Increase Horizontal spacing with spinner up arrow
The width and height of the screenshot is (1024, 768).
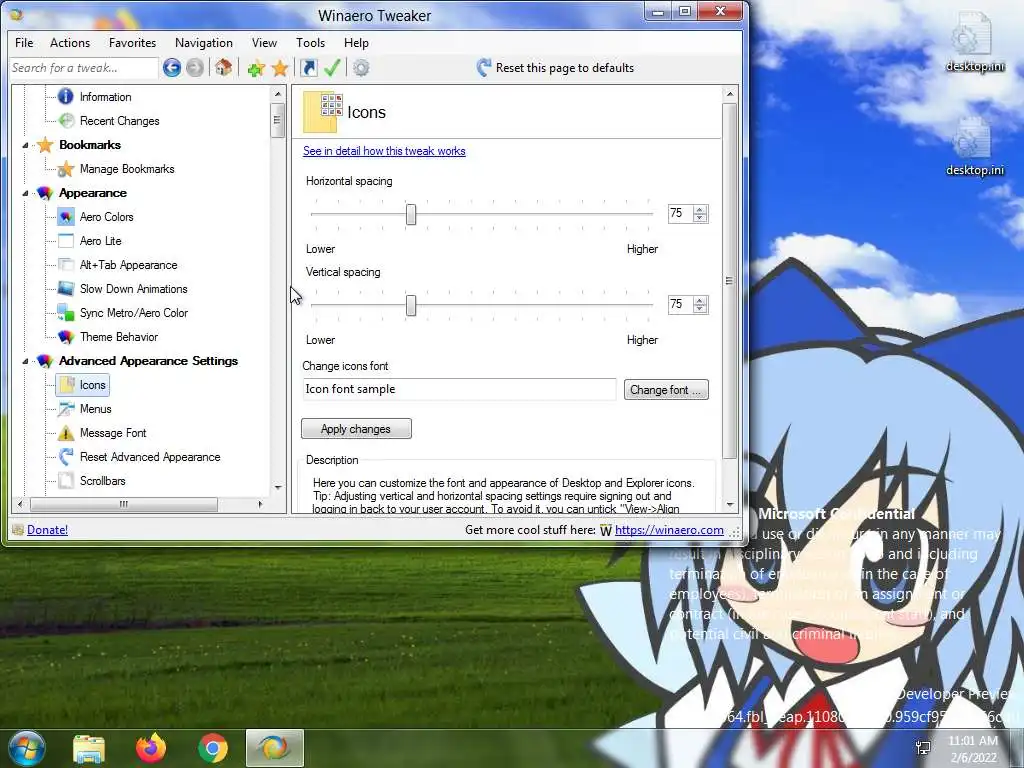700,210
